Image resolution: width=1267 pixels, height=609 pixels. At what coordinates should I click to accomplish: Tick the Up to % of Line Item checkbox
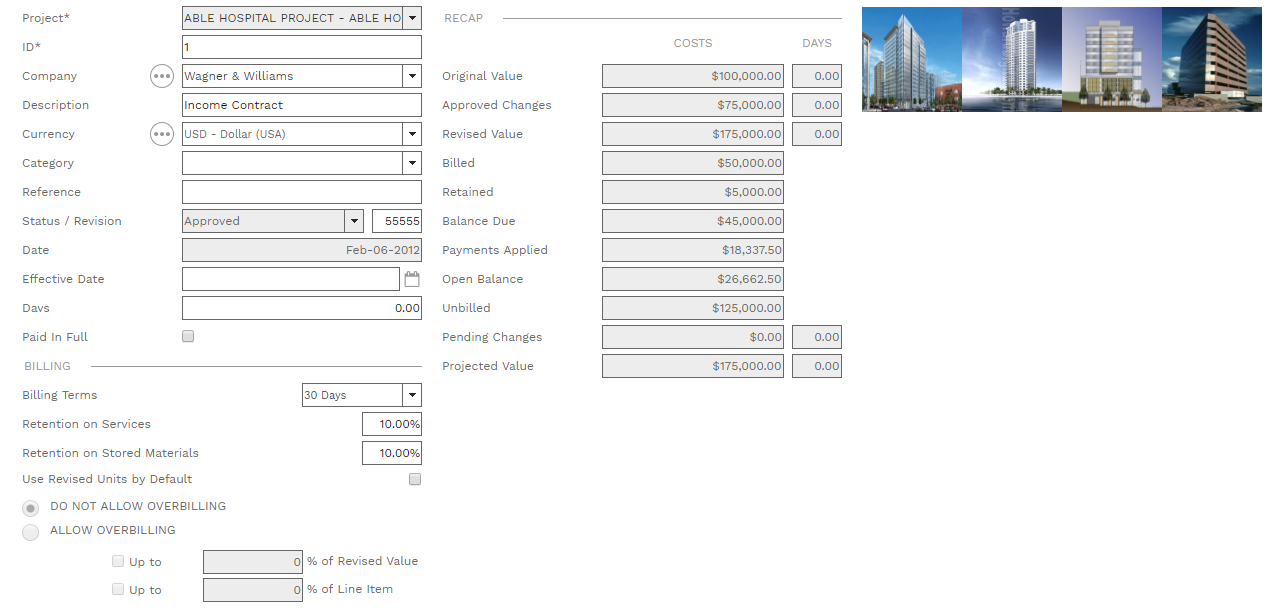[119, 590]
